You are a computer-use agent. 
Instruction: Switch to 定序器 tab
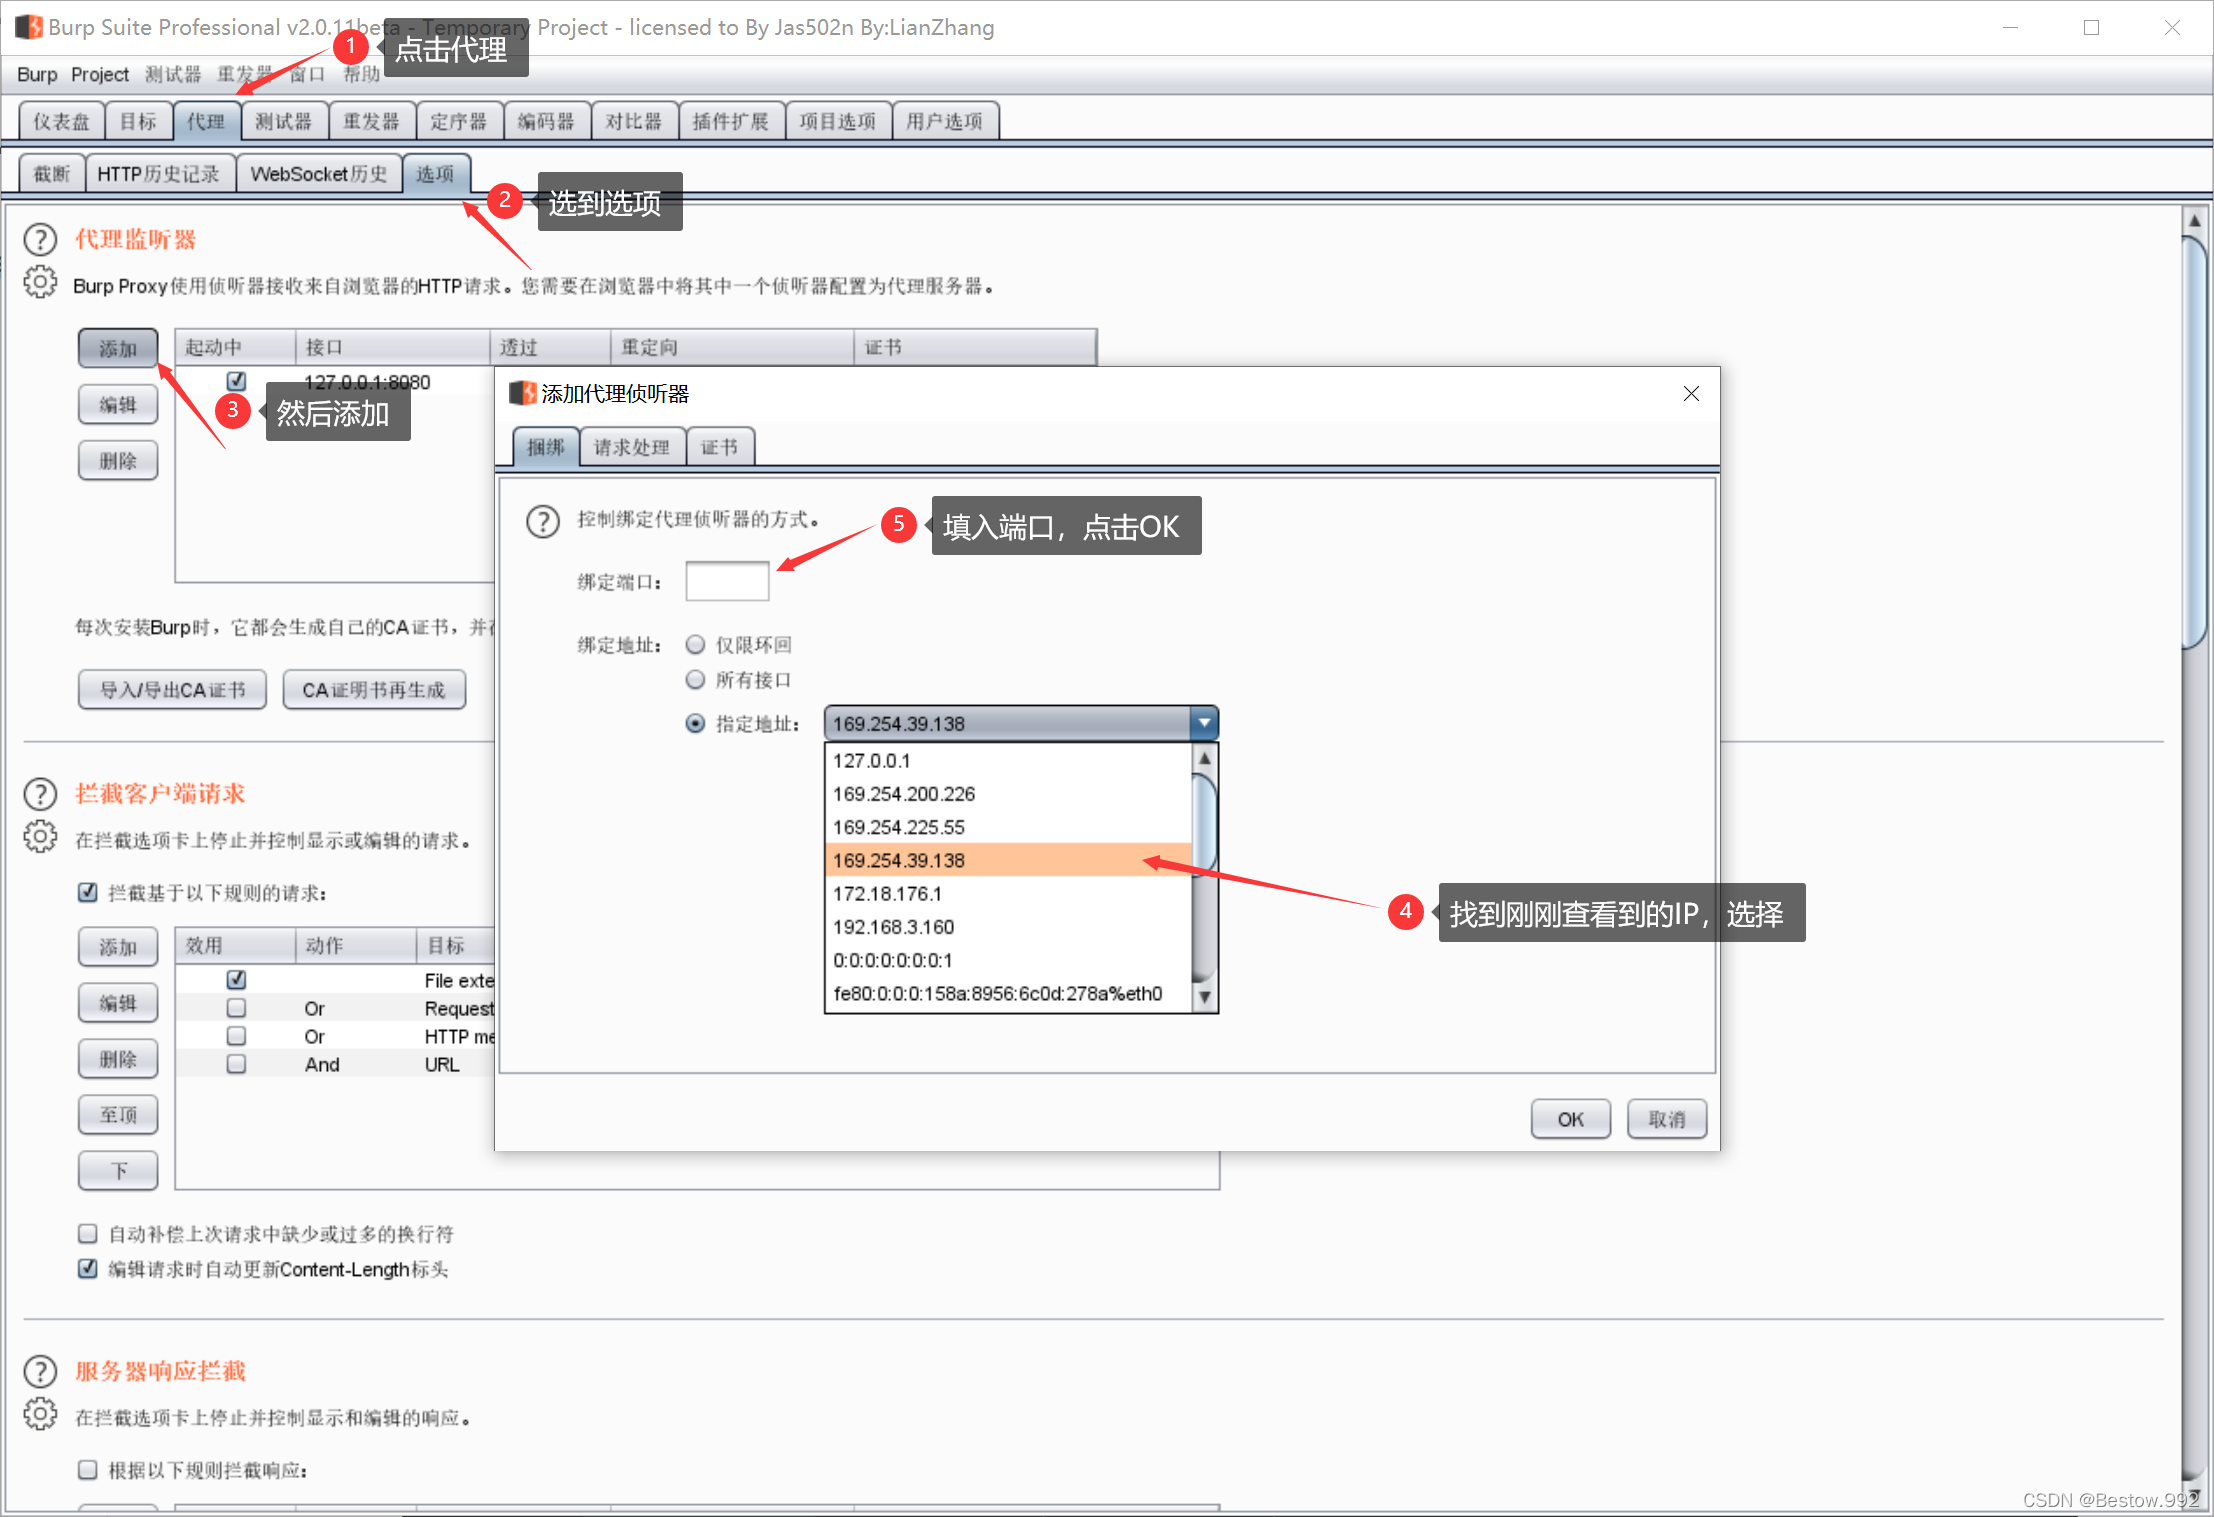(x=459, y=121)
